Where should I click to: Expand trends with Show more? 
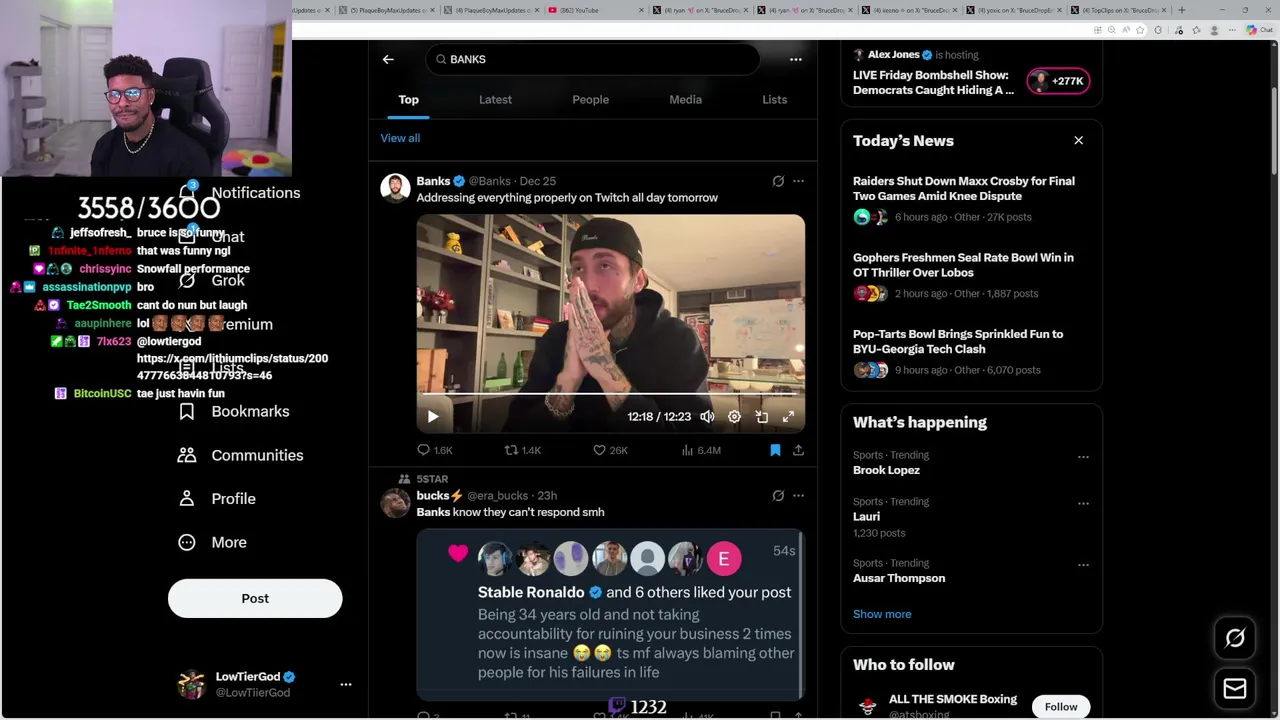882,614
